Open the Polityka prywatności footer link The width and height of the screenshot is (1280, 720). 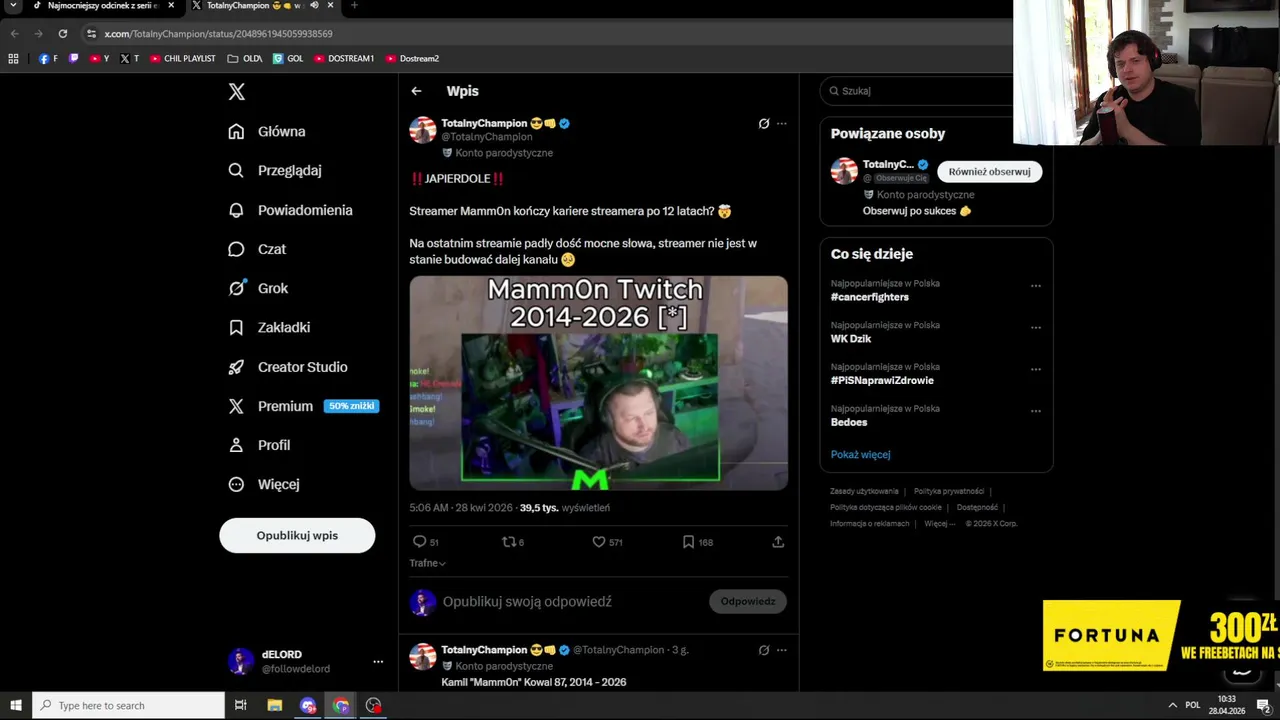(x=949, y=491)
